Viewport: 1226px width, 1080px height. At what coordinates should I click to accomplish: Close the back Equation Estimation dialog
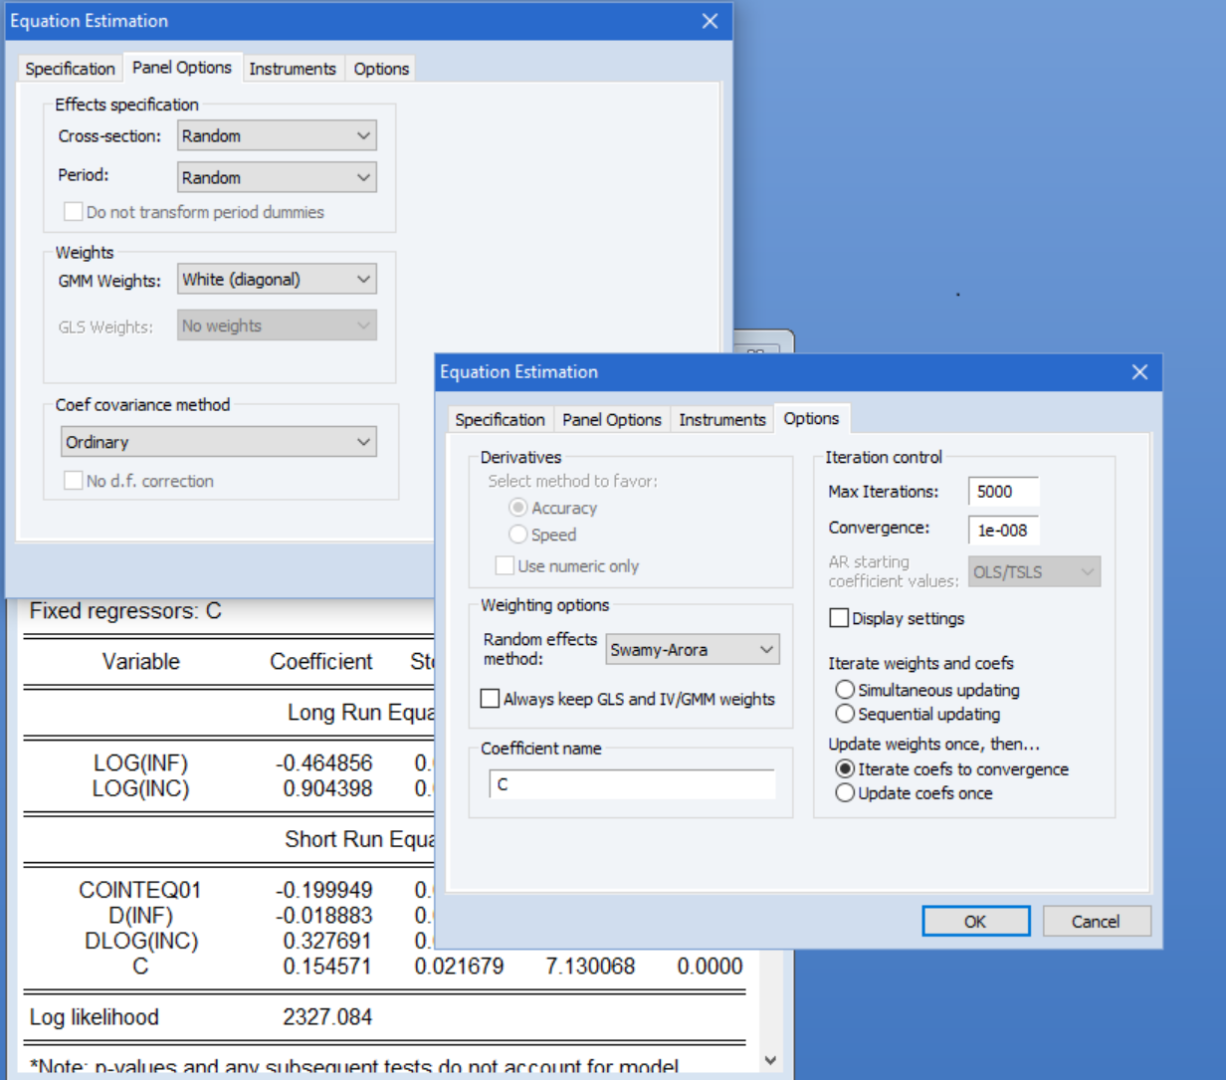coord(710,21)
